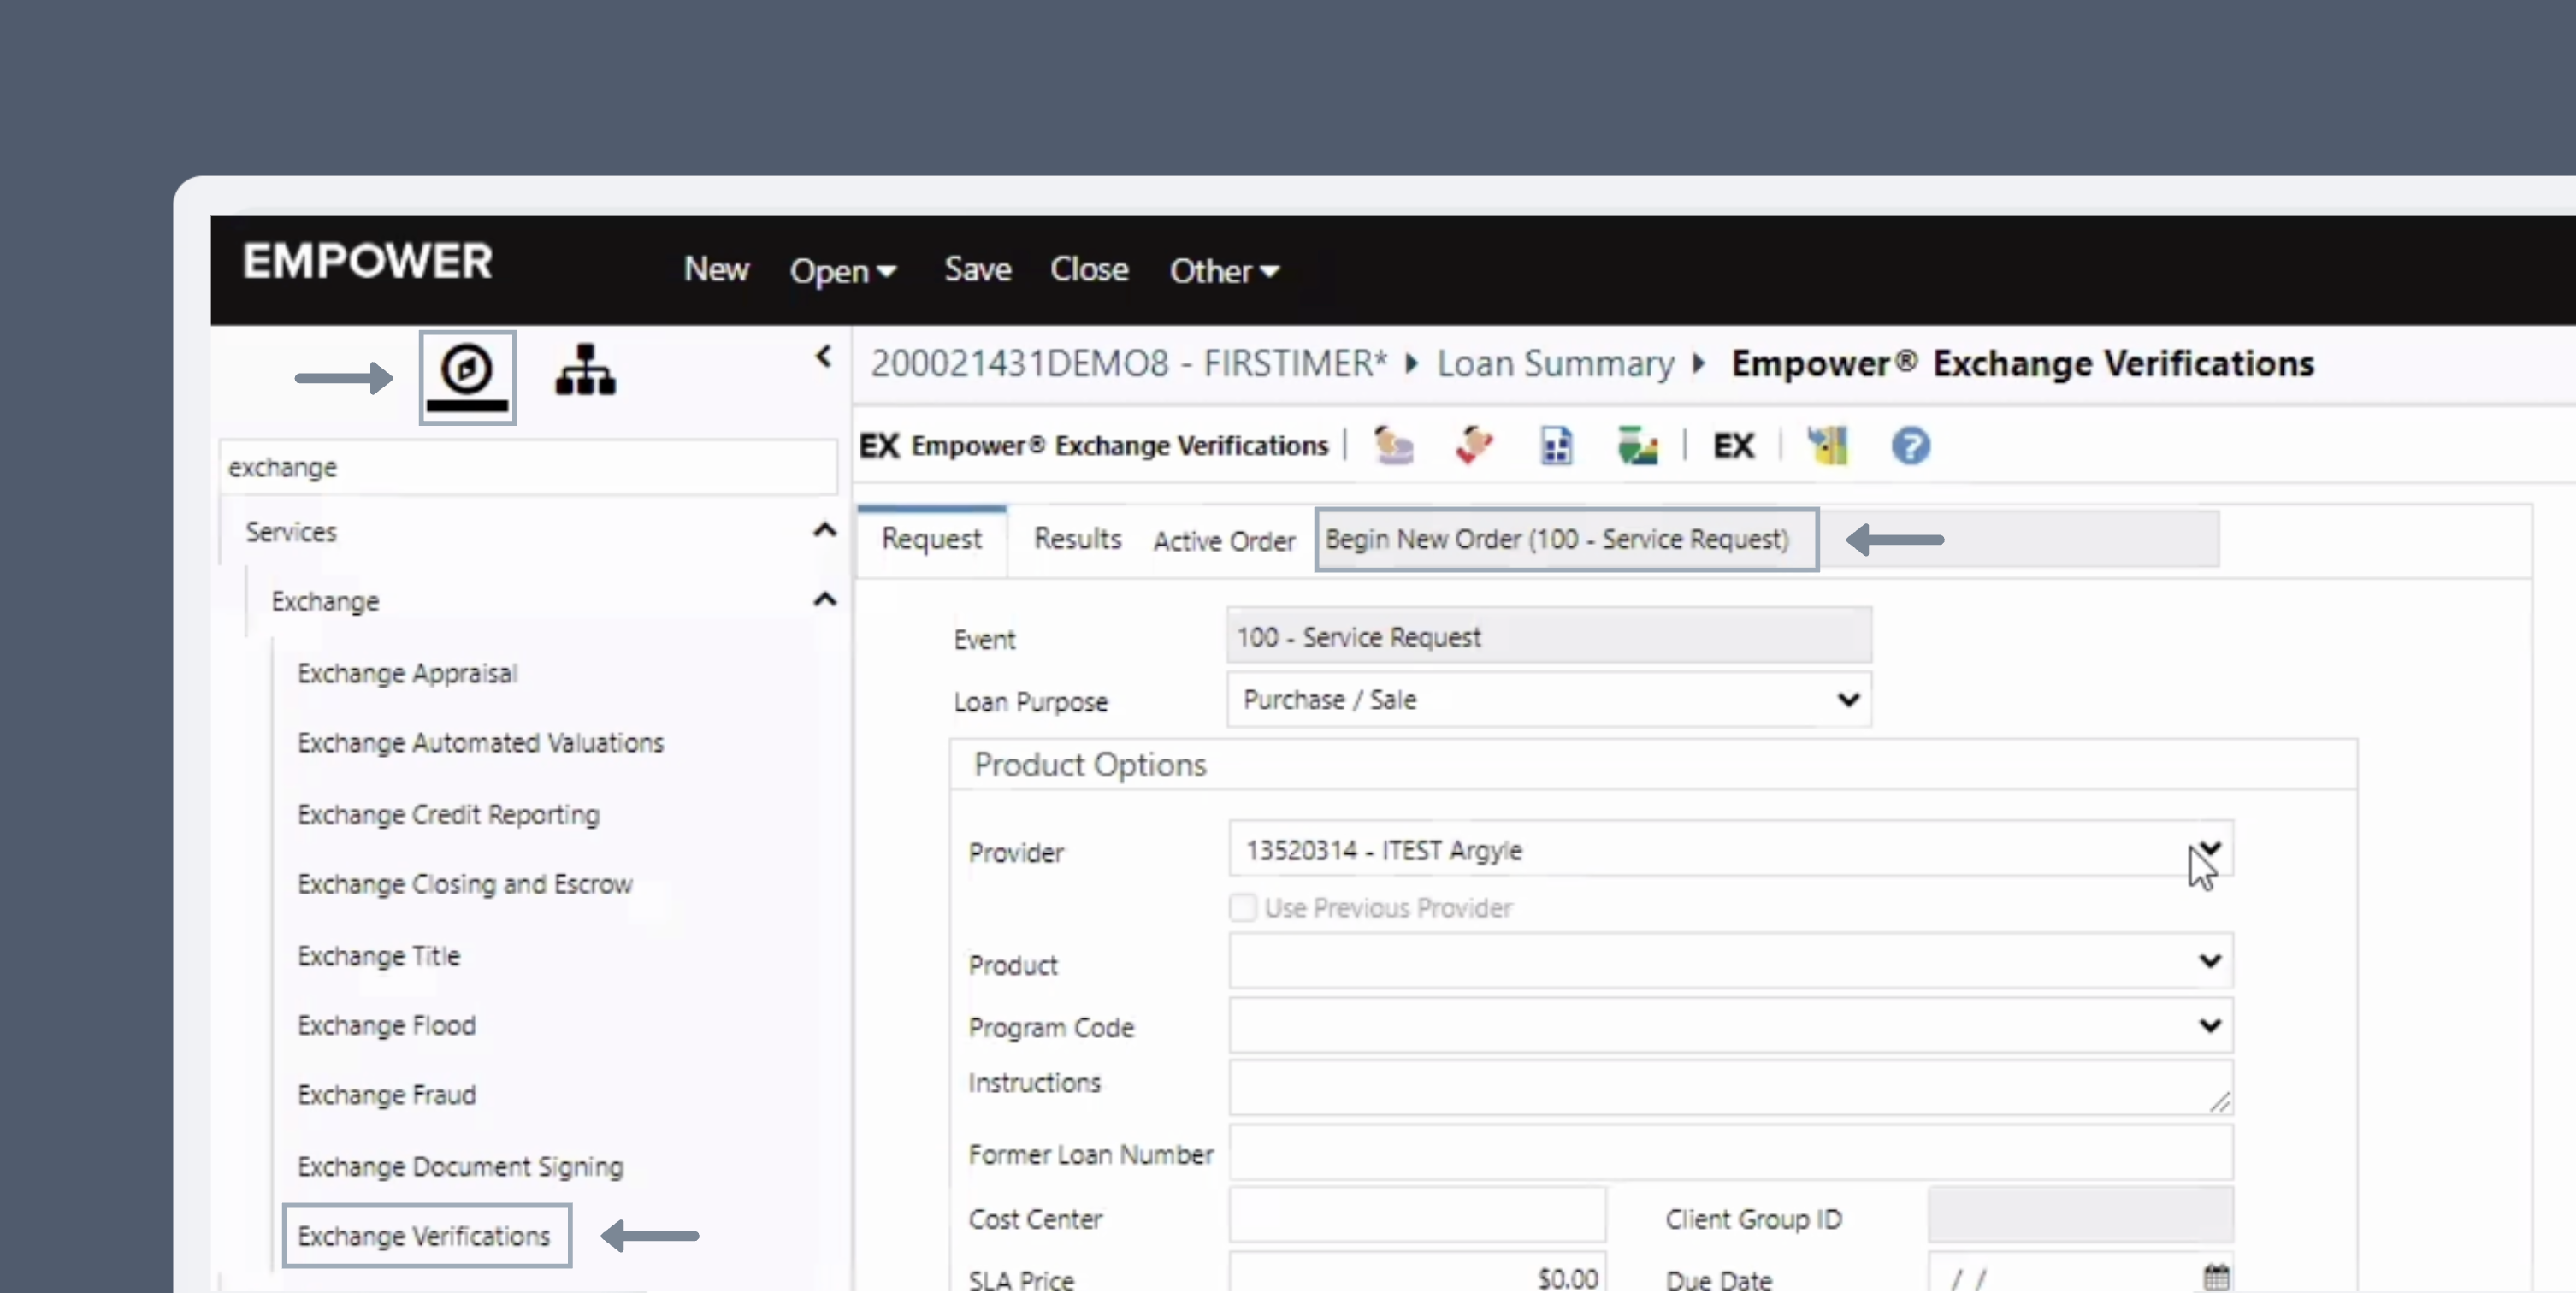Collapse the Services section

point(823,531)
